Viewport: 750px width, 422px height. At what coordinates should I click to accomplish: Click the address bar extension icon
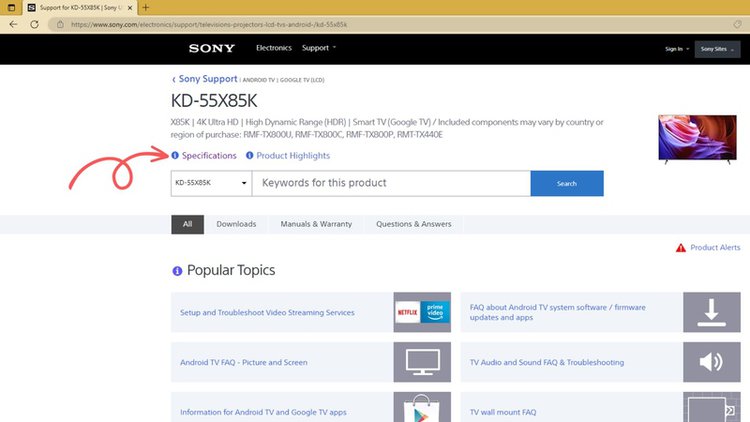[x=737, y=24]
